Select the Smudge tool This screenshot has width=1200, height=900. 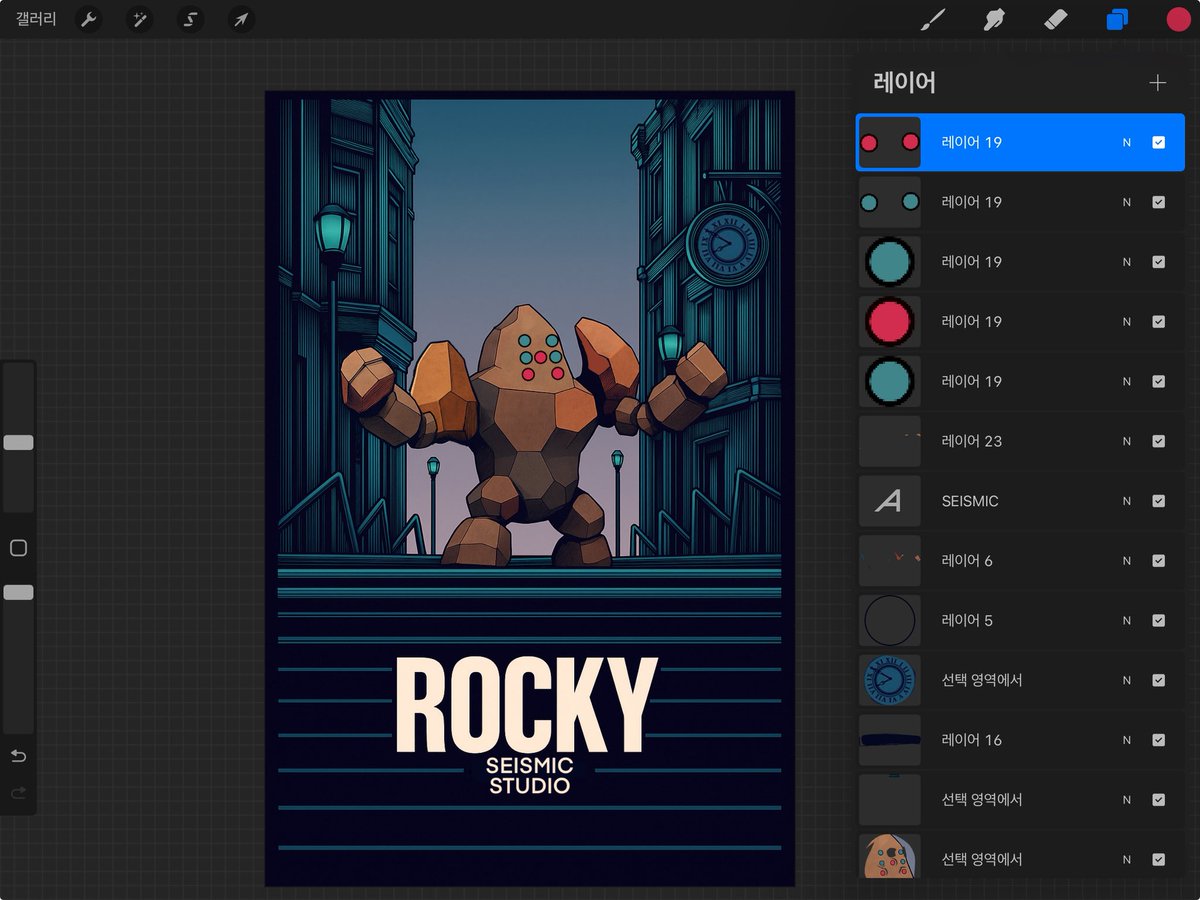coord(994,19)
